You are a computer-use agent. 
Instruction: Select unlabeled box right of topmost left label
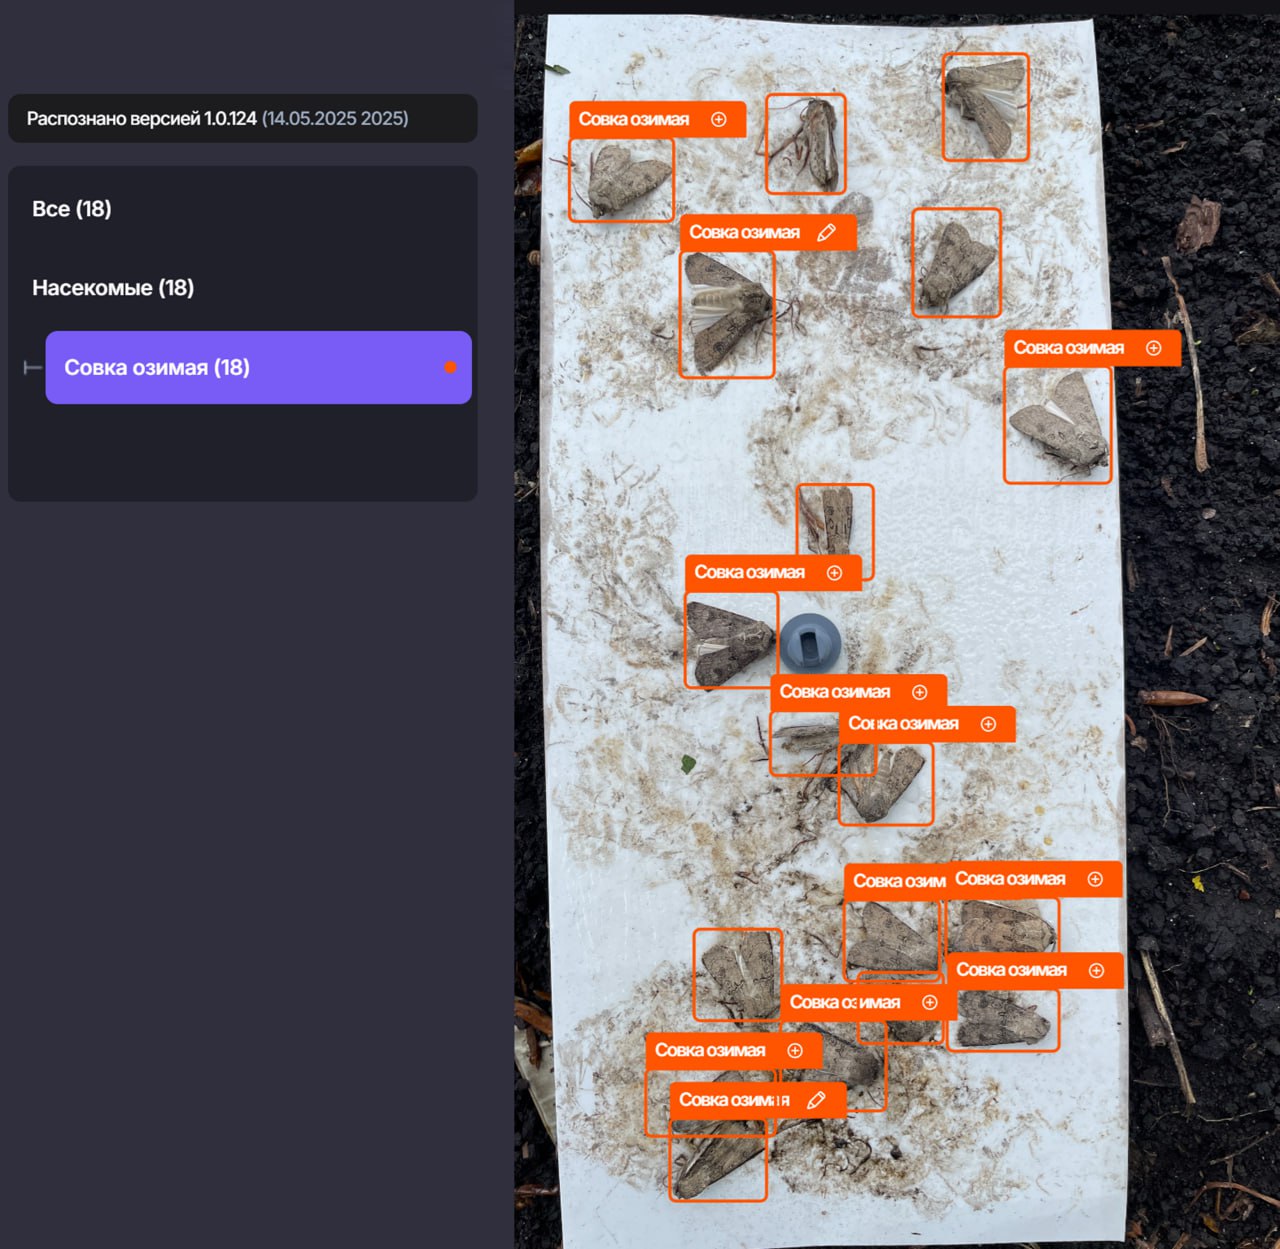coord(805,144)
